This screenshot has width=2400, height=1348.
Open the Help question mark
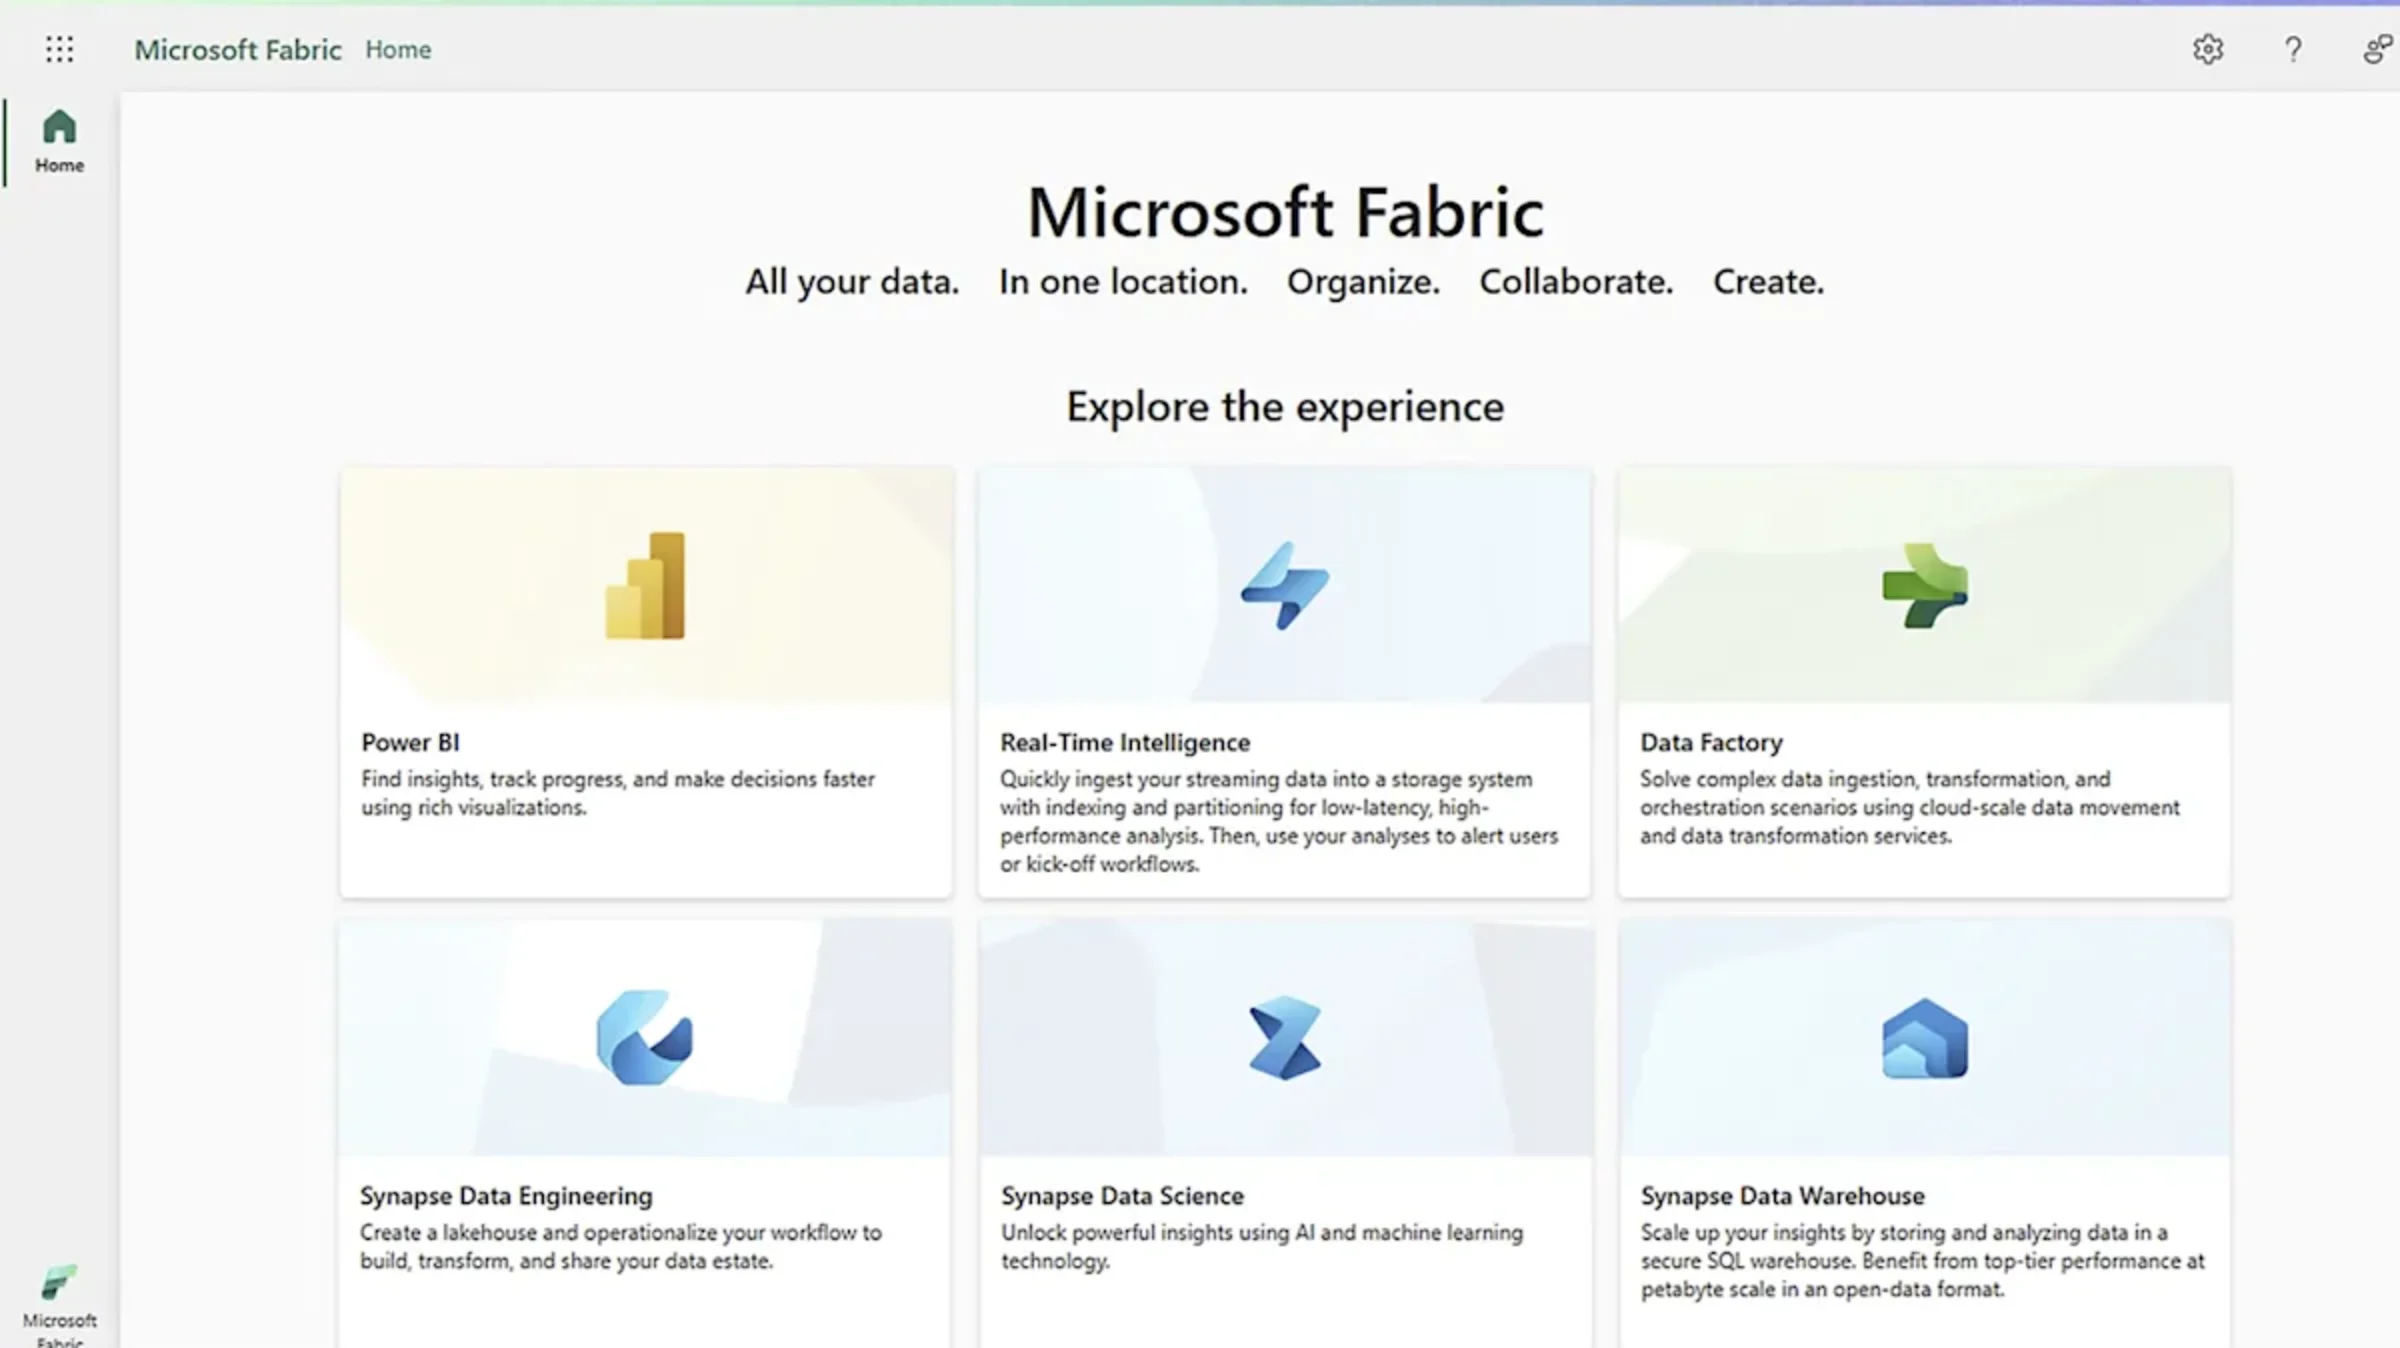click(2292, 49)
